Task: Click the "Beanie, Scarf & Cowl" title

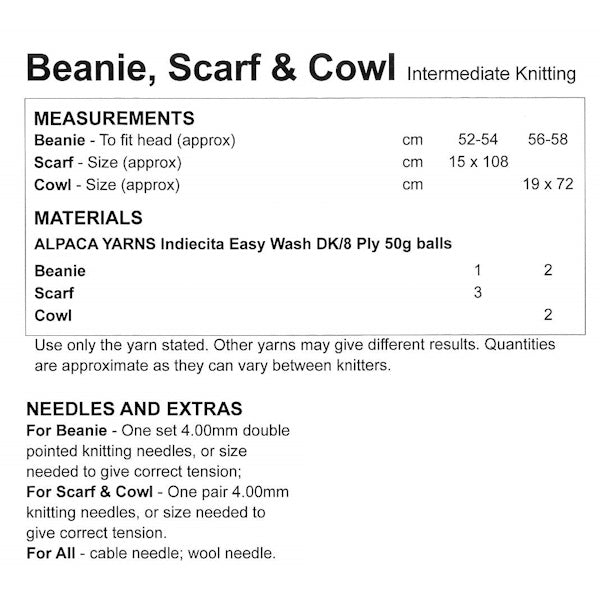Action: point(212,68)
